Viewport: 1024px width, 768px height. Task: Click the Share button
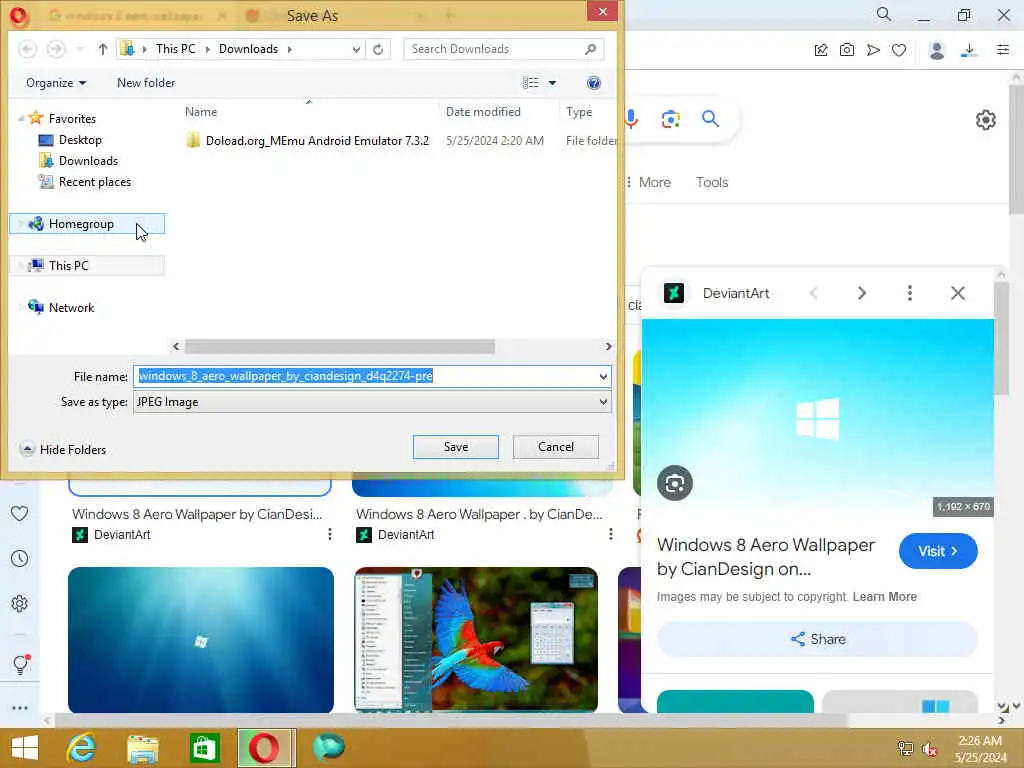point(818,639)
